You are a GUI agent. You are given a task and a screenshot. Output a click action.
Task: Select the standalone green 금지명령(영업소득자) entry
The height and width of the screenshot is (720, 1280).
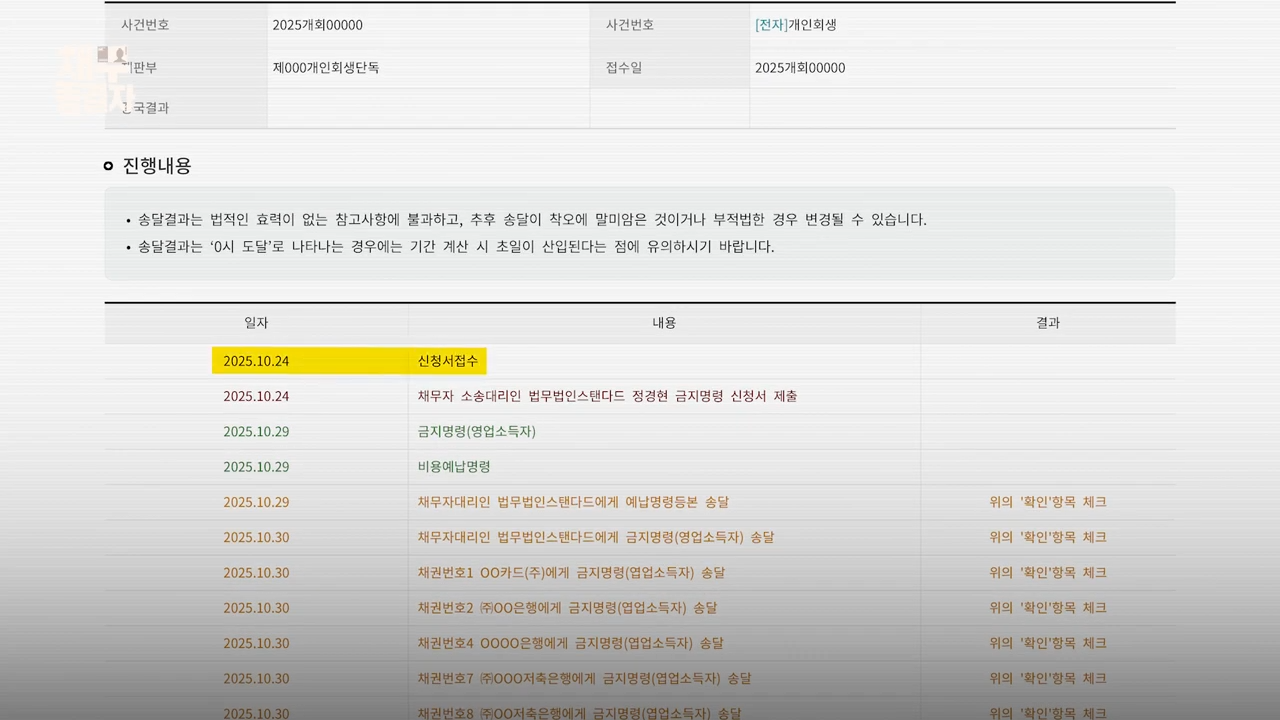tap(476, 432)
